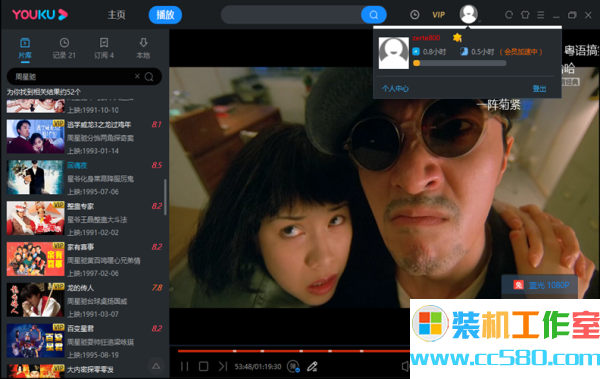The height and width of the screenshot is (379, 600).
Task: Click the 整蛊专家 title text
Action: point(80,206)
